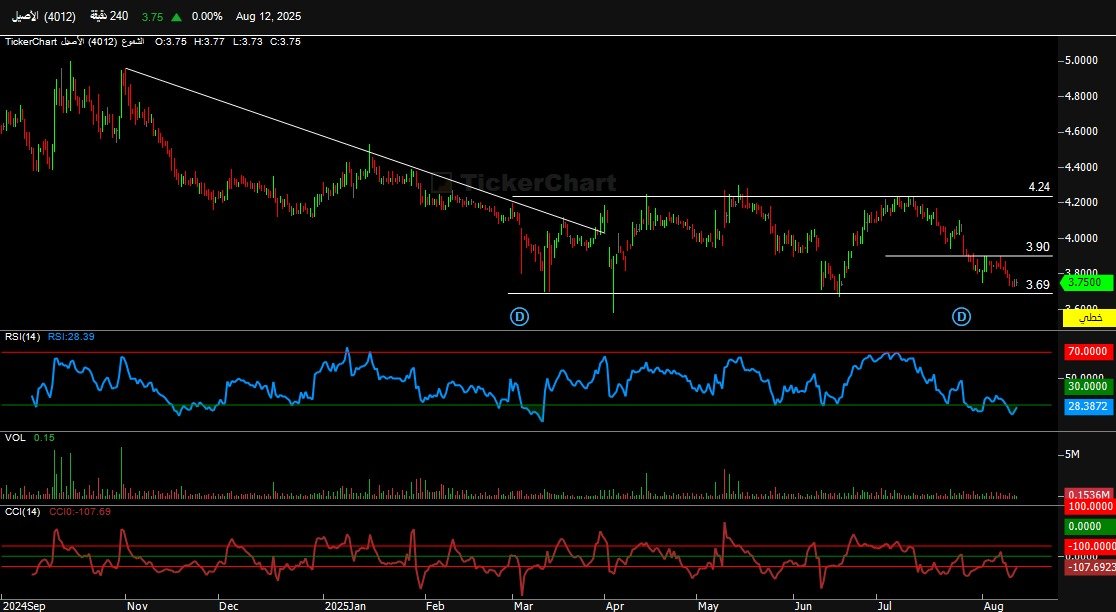Image resolution: width=1116 pixels, height=612 pixels.
Task: Click the 0.1536M volume value tag
Action: tap(1089, 494)
